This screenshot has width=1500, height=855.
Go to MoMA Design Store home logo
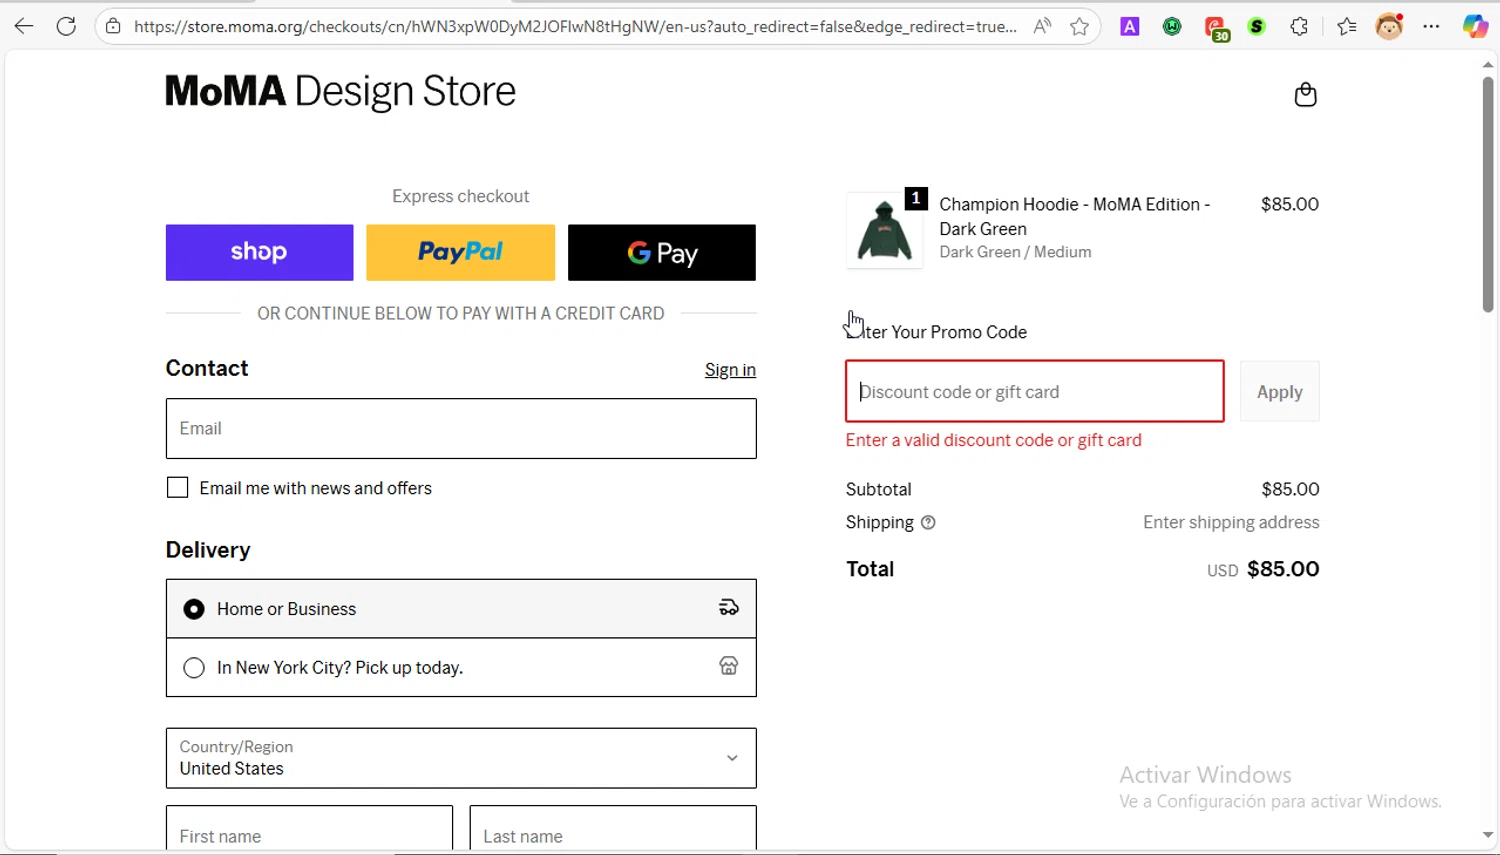pos(340,91)
